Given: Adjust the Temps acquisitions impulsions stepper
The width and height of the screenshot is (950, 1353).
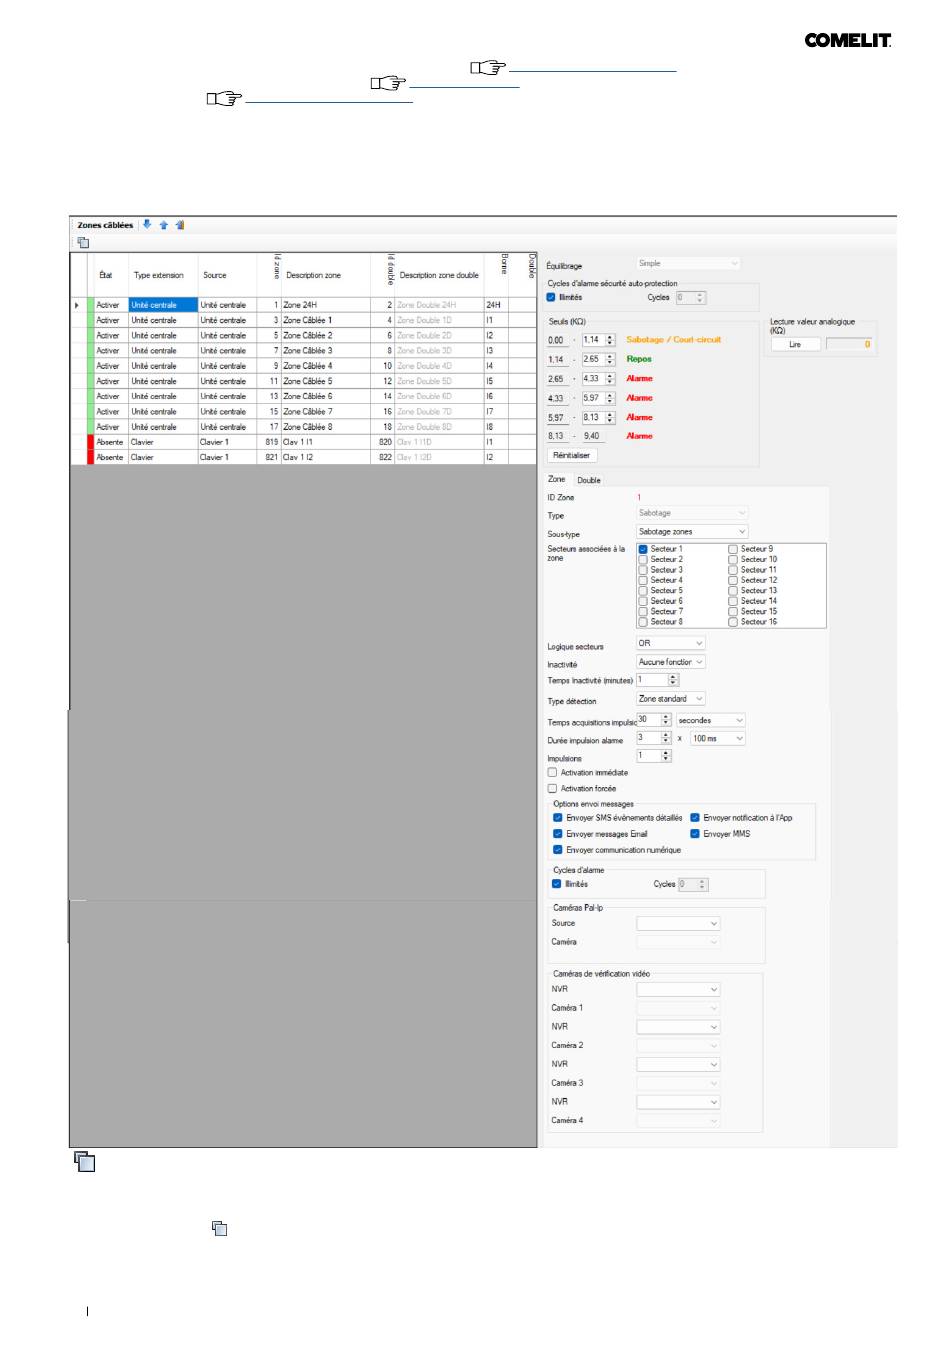Looking at the screenshot, I should click(666, 720).
